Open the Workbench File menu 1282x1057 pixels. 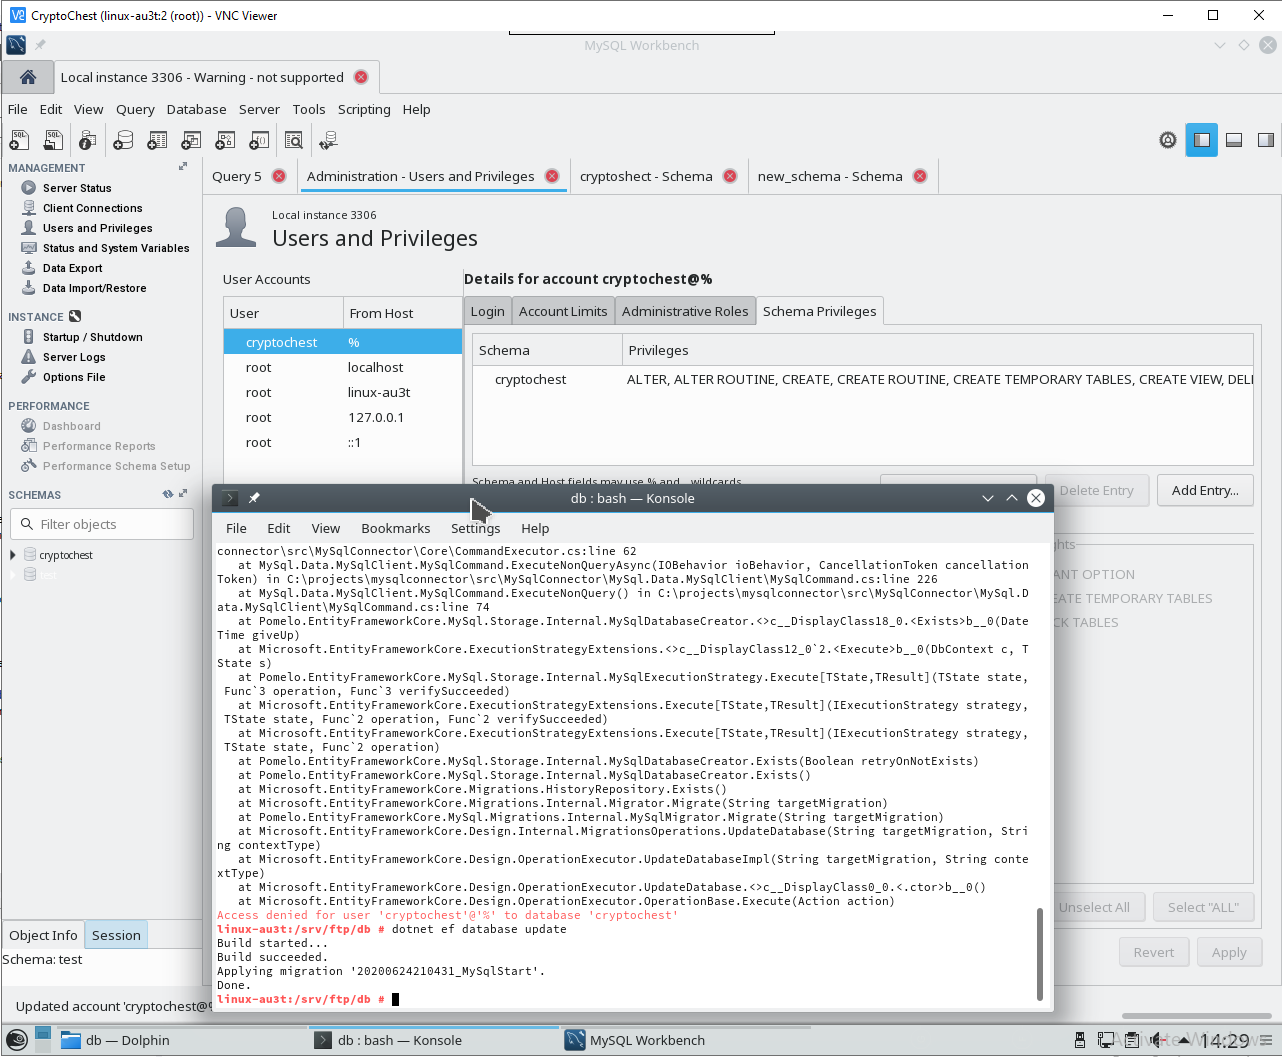point(18,109)
